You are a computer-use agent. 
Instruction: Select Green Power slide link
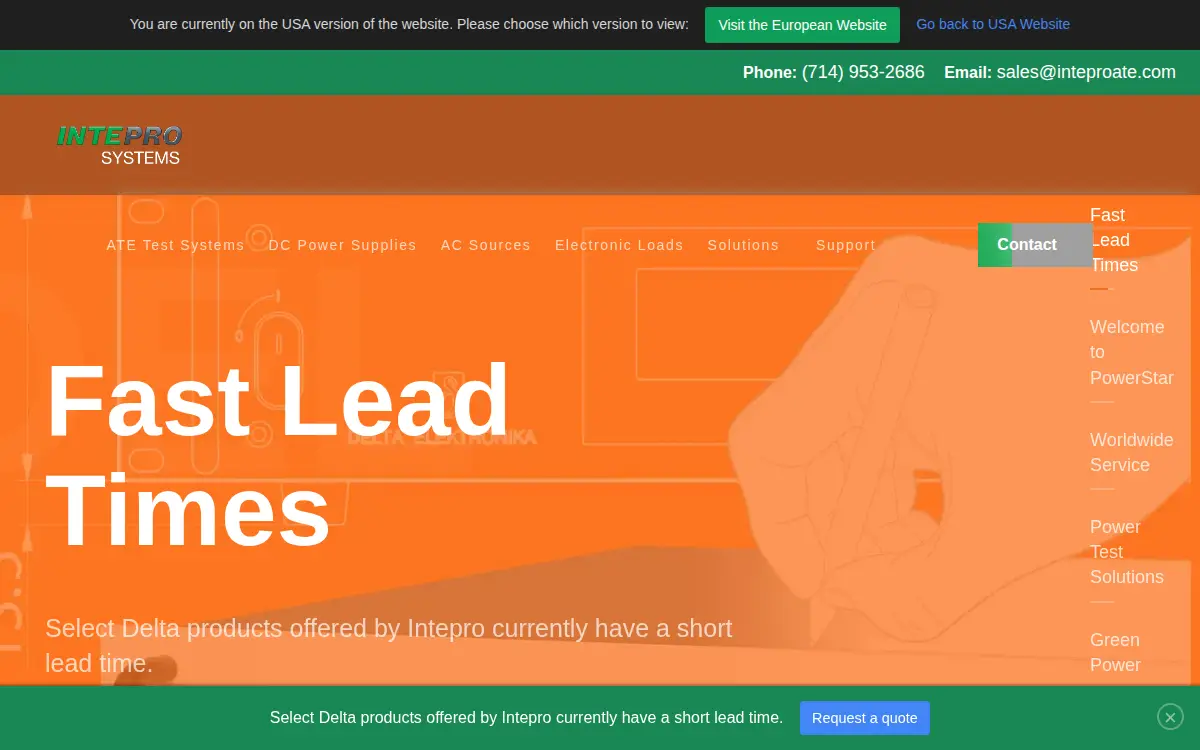point(1115,652)
